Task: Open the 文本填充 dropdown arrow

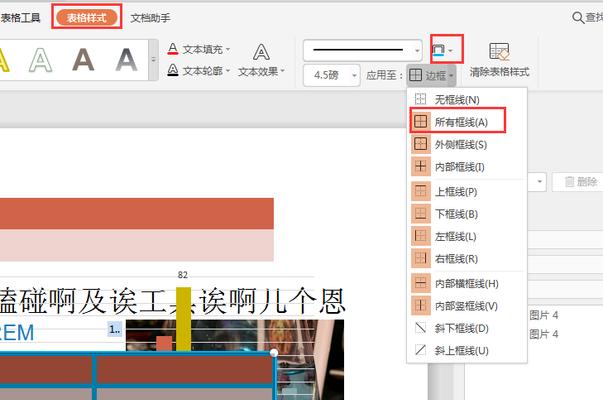Action: [x=228, y=49]
